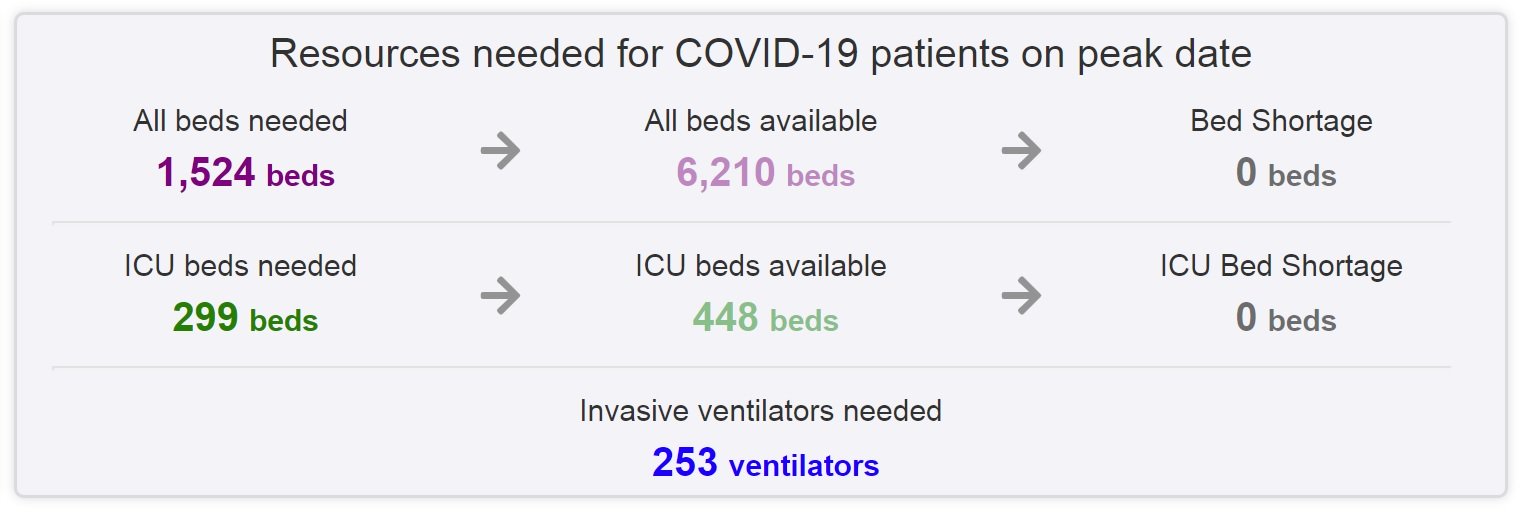Click the All beds available label

[761, 121]
